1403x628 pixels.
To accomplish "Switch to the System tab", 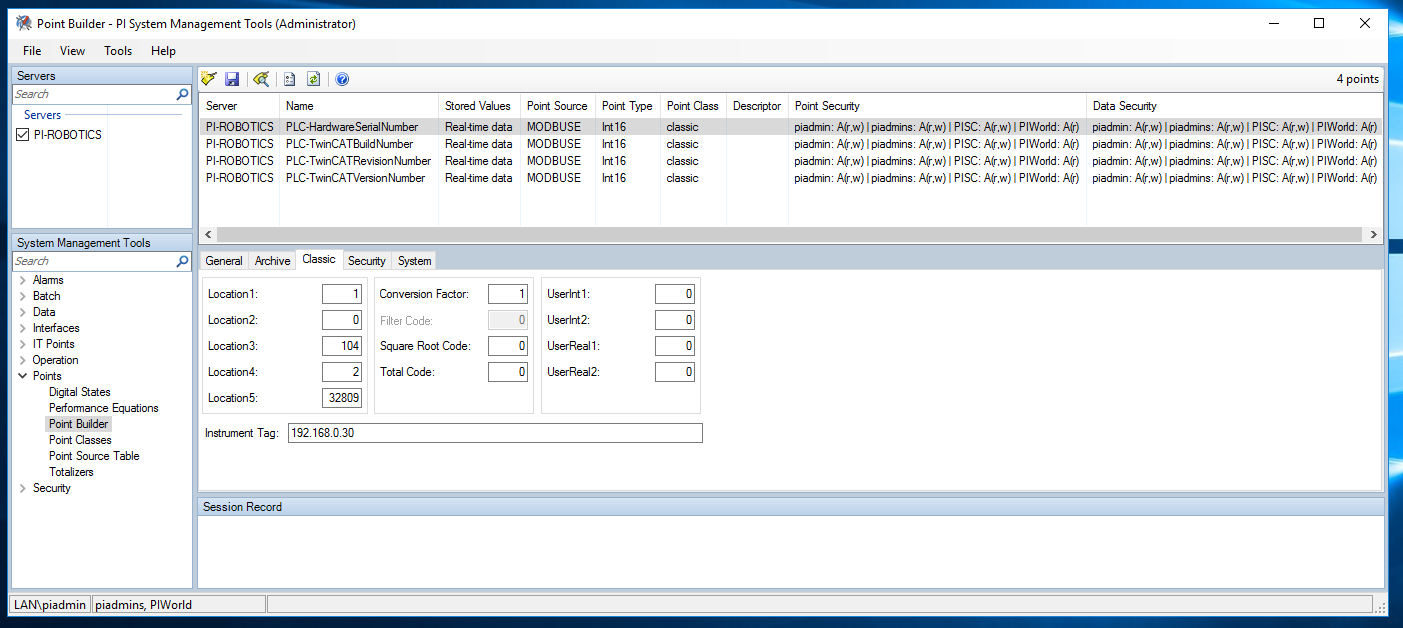I will 414,261.
